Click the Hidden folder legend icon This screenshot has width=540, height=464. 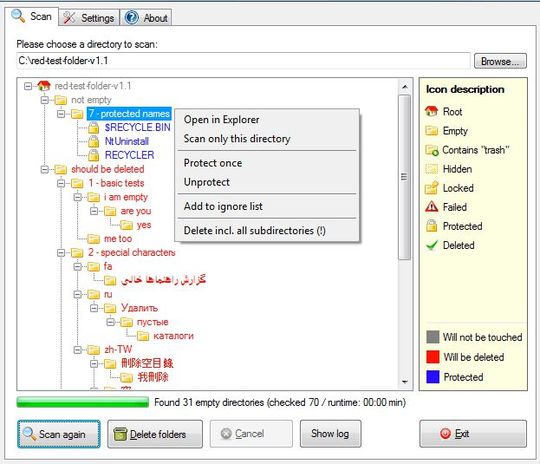[x=432, y=169]
